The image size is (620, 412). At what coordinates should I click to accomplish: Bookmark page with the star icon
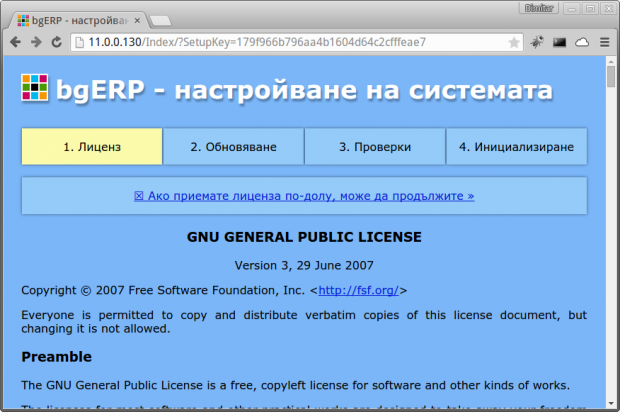pyautogui.click(x=514, y=42)
